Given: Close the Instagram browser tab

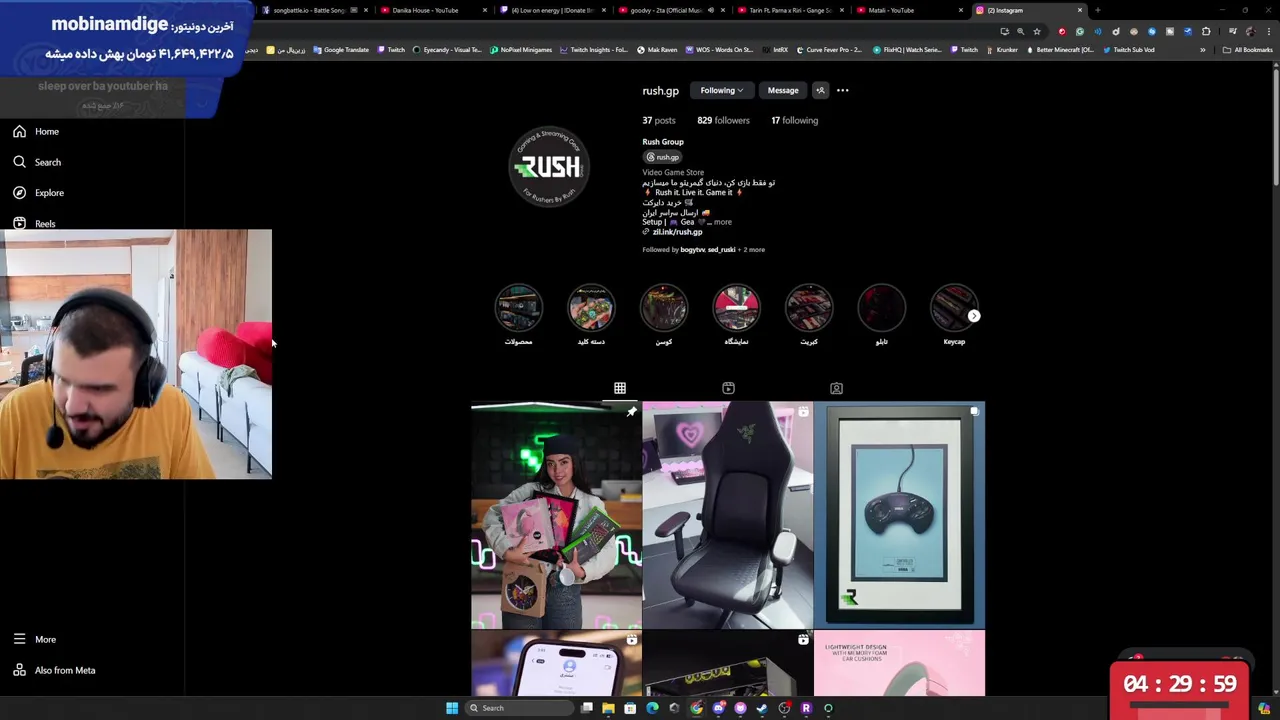Looking at the screenshot, I should [x=1079, y=10].
